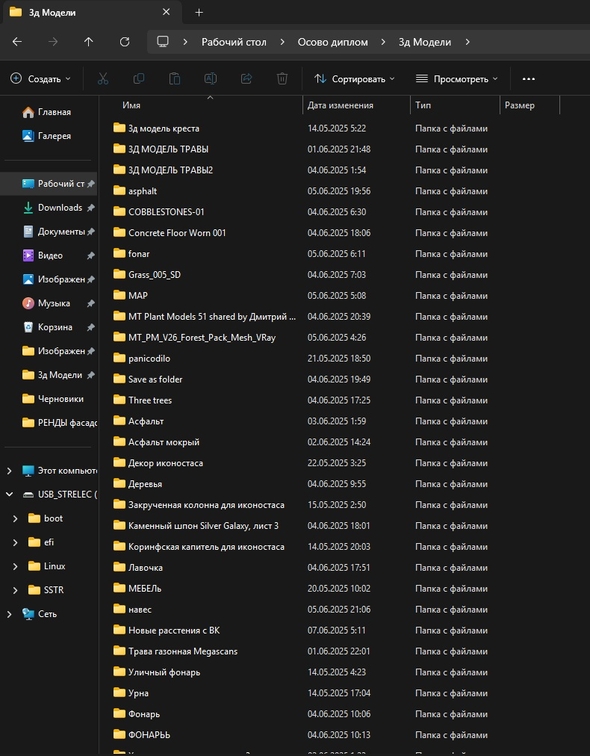Collapse the USB_STRELEC drive node
This screenshot has width=590, height=756.
point(9,494)
